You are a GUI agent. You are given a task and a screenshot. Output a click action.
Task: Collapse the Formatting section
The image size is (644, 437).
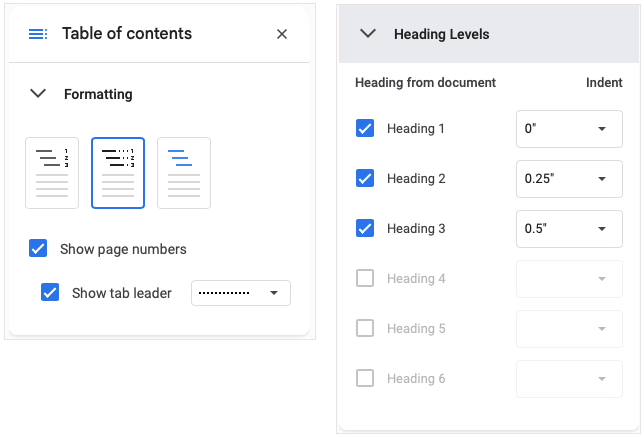coord(38,94)
